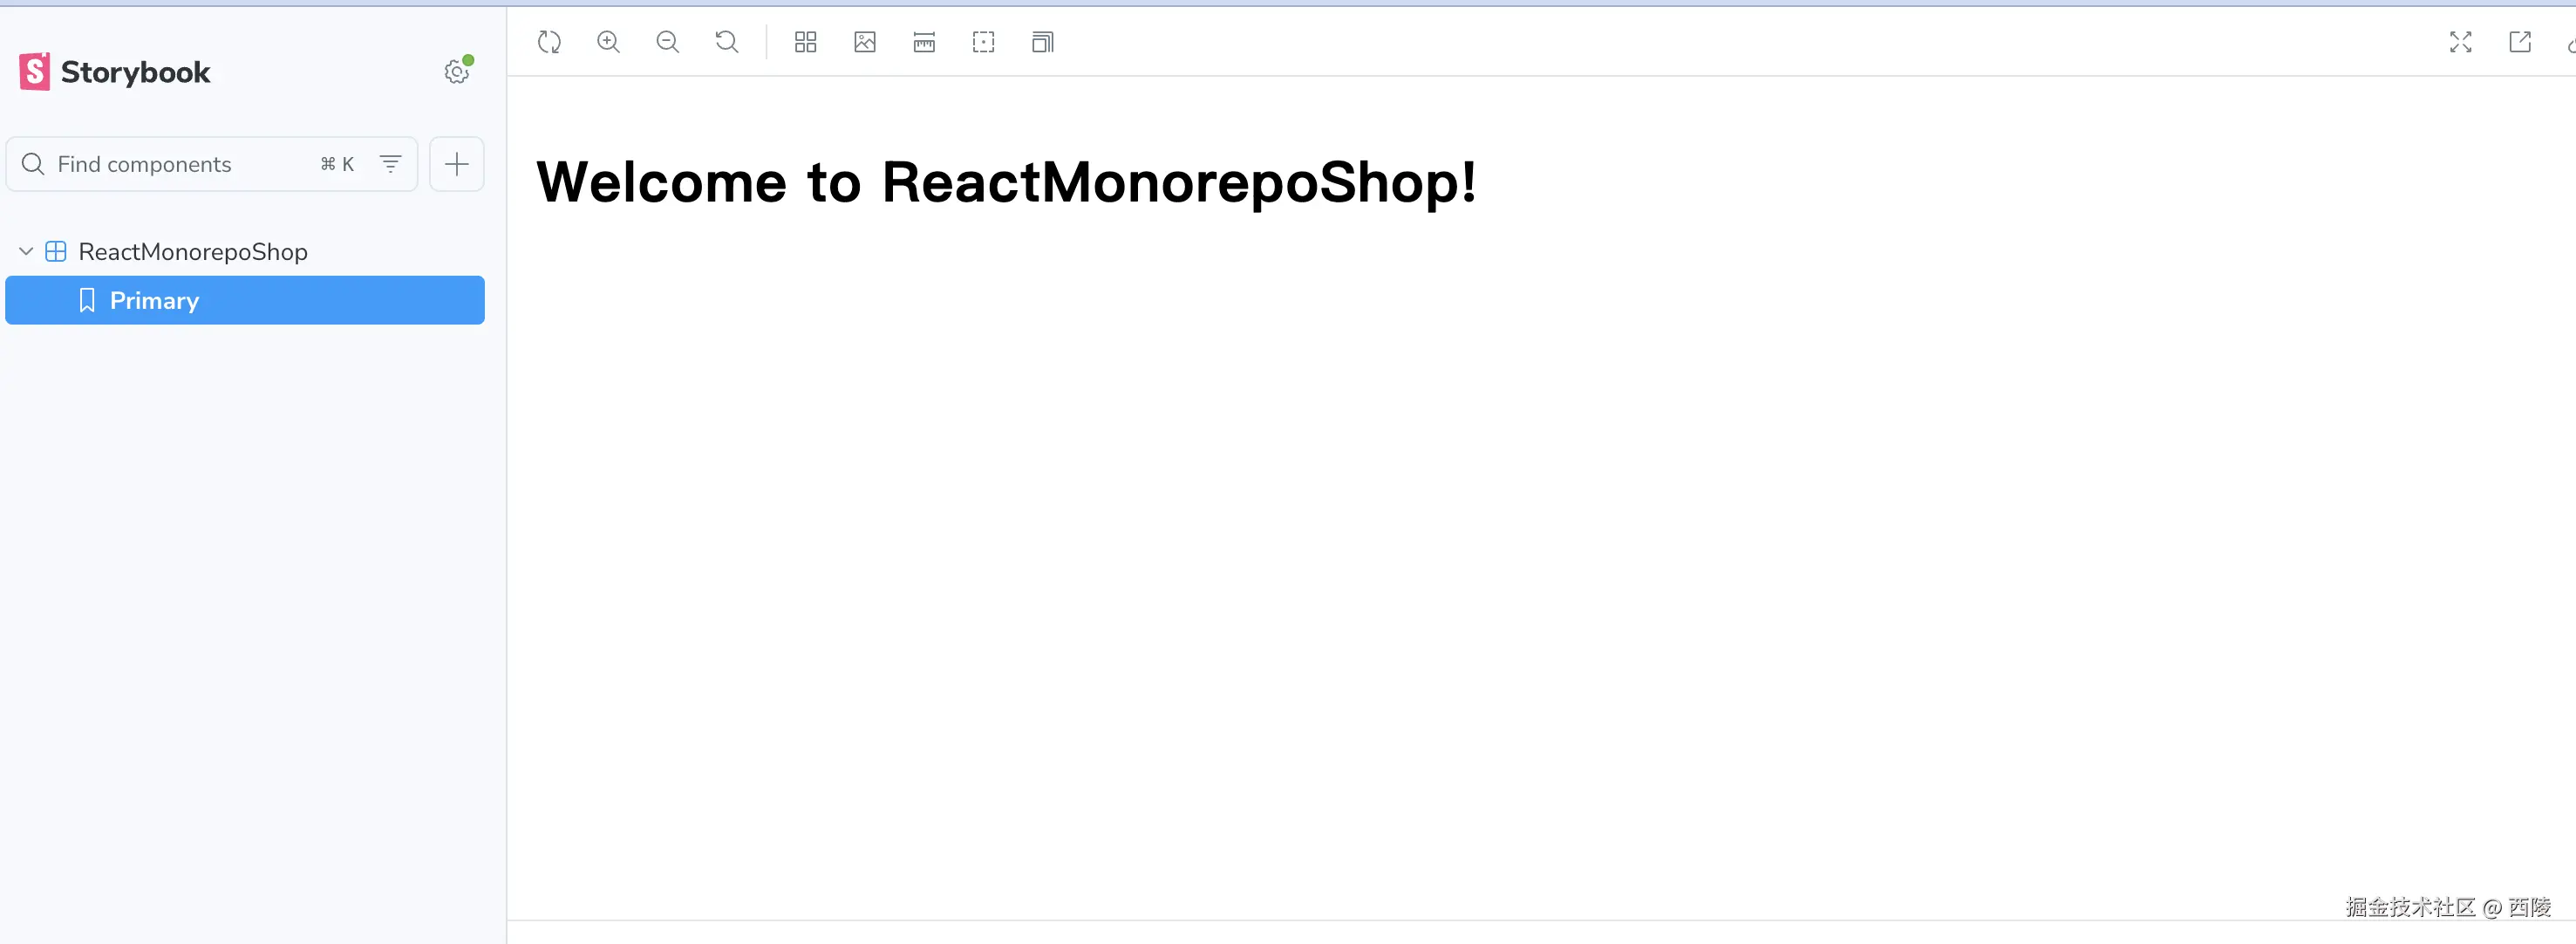Collapse the ReactMonorepoShop tree chevron
2576x944 pixels.
pyautogui.click(x=26, y=251)
